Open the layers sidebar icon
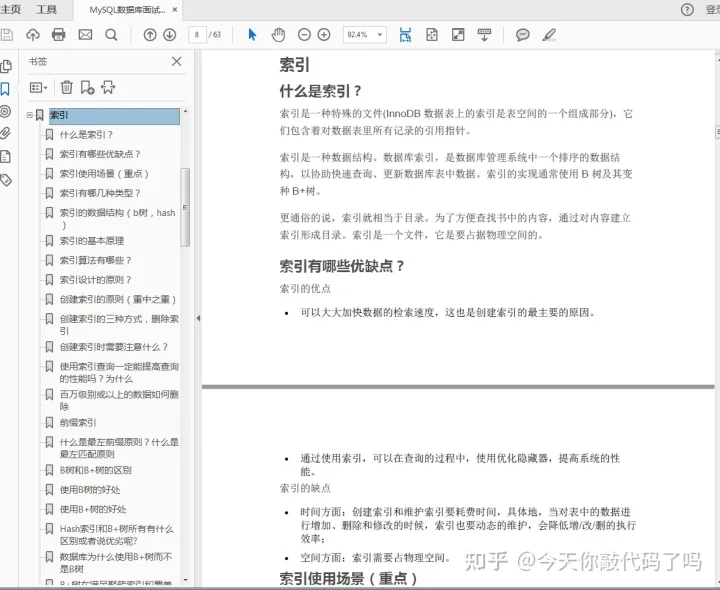Image resolution: width=720 pixels, height=590 pixels. pyautogui.click(x=6, y=111)
